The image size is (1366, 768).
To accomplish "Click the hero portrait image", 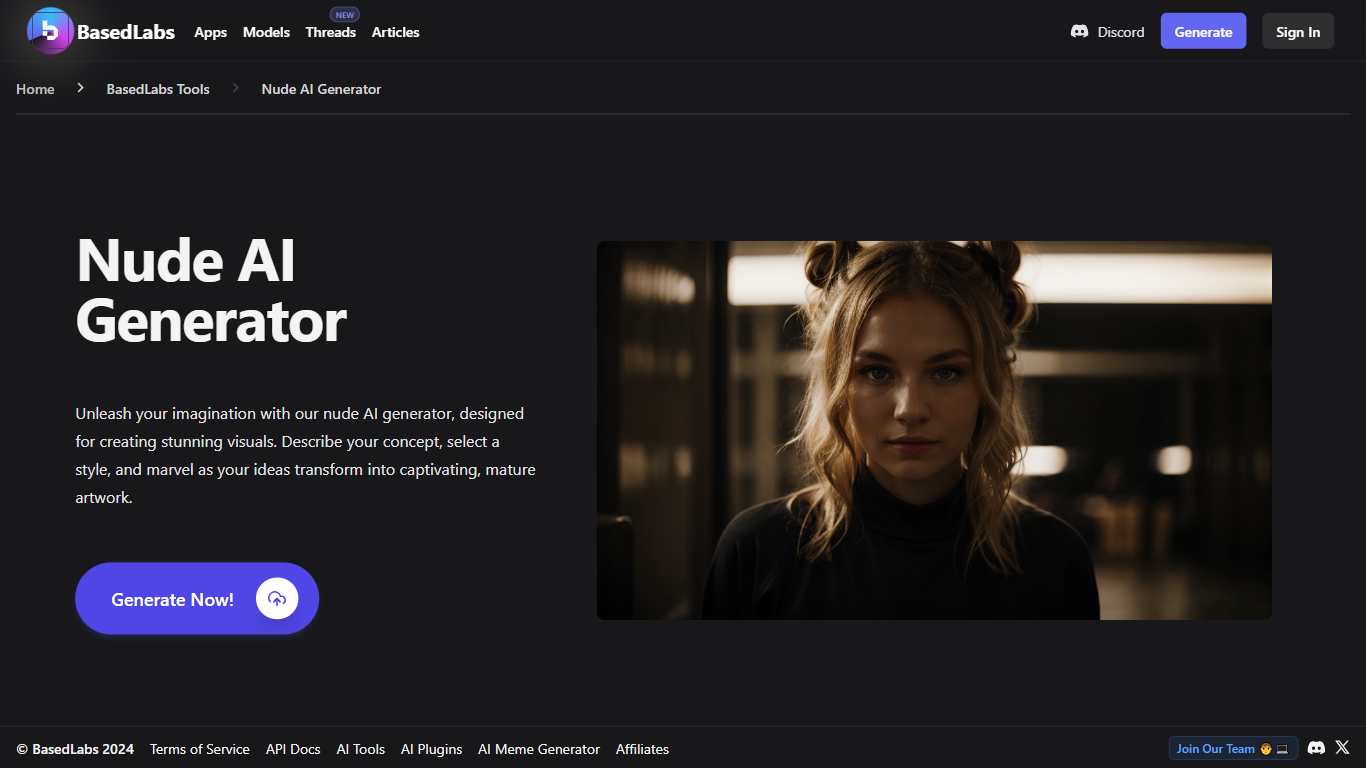I will click(934, 430).
